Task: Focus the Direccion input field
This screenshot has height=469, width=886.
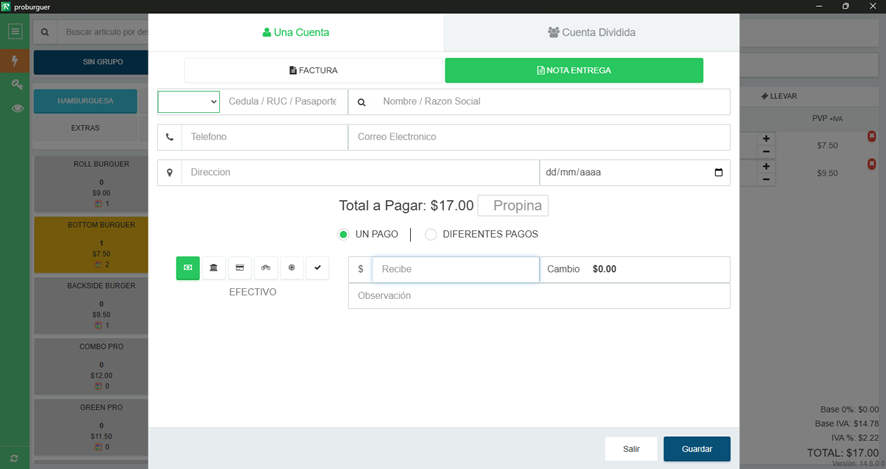Action: click(360, 173)
